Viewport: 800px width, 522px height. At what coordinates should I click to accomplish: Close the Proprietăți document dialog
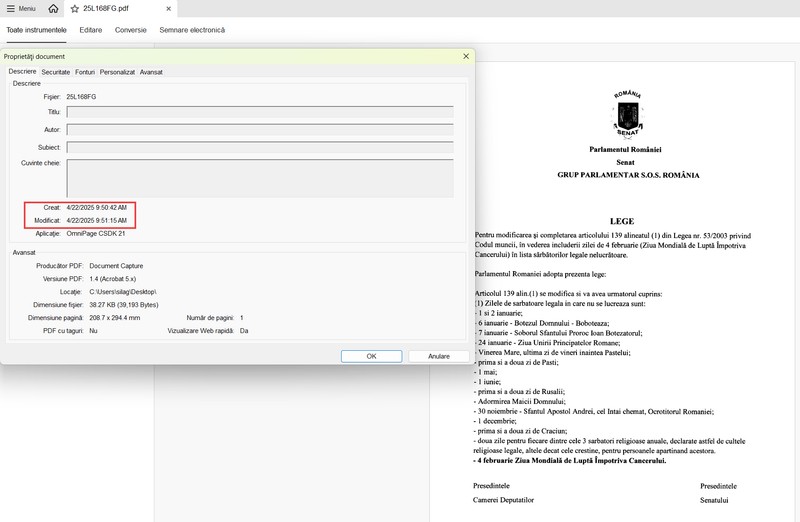[x=466, y=56]
